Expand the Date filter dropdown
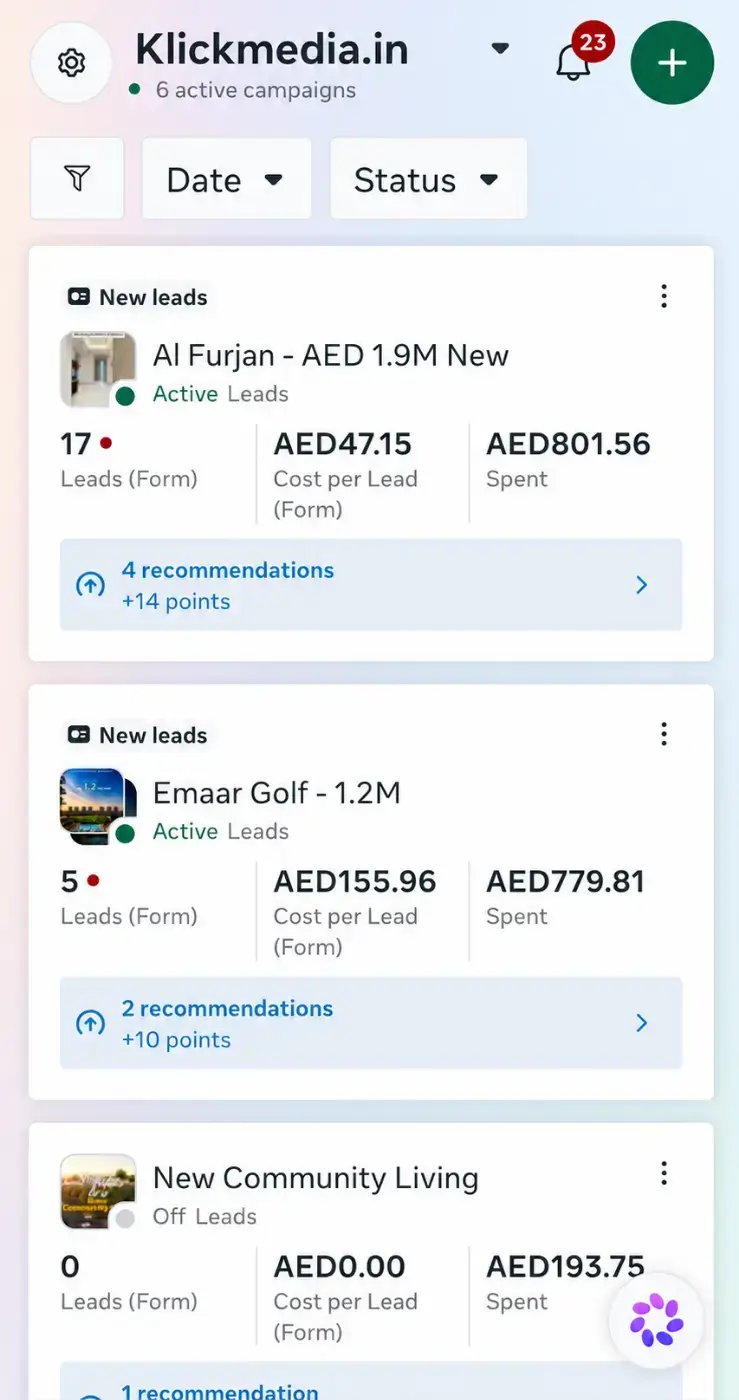Image resolution: width=739 pixels, height=1400 pixels. tap(227, 179)
